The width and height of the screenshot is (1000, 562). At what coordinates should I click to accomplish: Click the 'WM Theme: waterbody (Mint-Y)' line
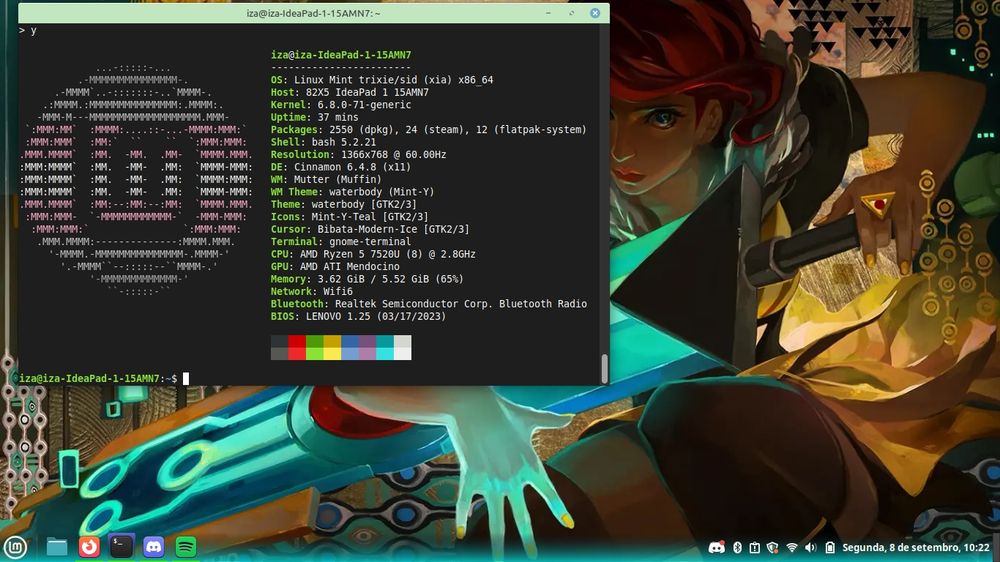coord(352,191)
